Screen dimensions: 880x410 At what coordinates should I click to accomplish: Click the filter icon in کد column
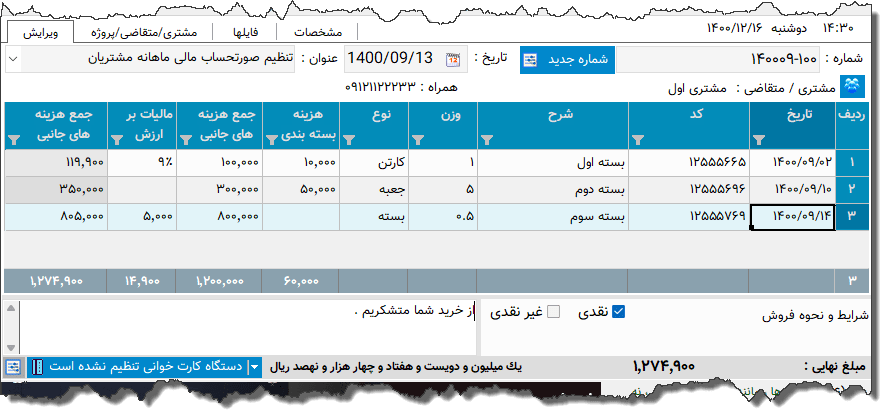(x=637, y=140)
